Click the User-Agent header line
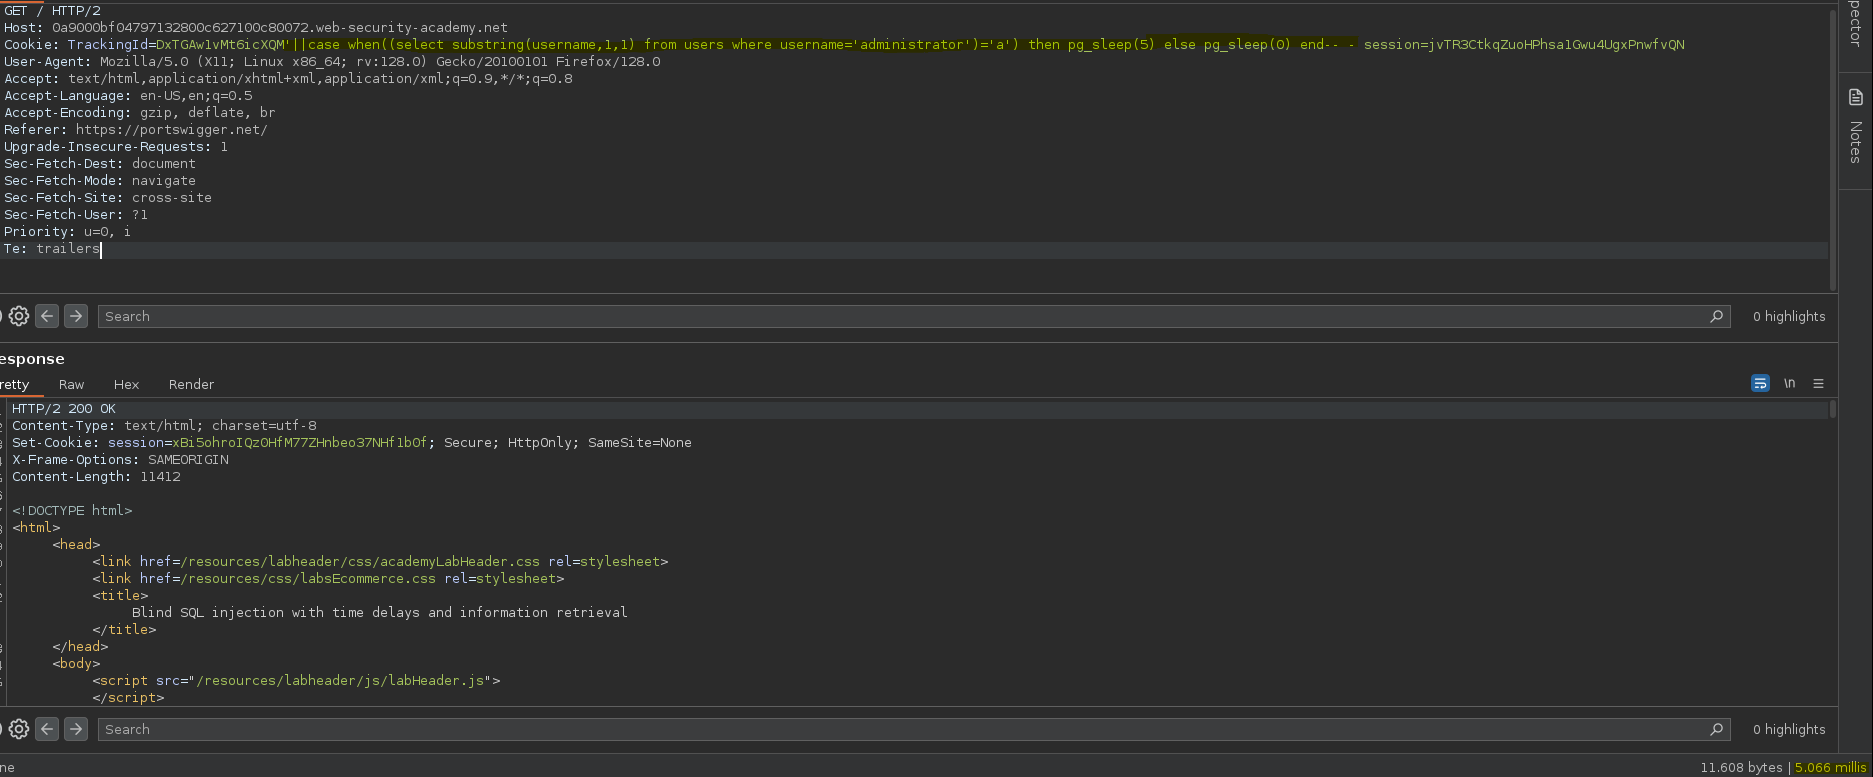Image resolution: width=1873 pixels, height=777 pixels. pos(332,62)
